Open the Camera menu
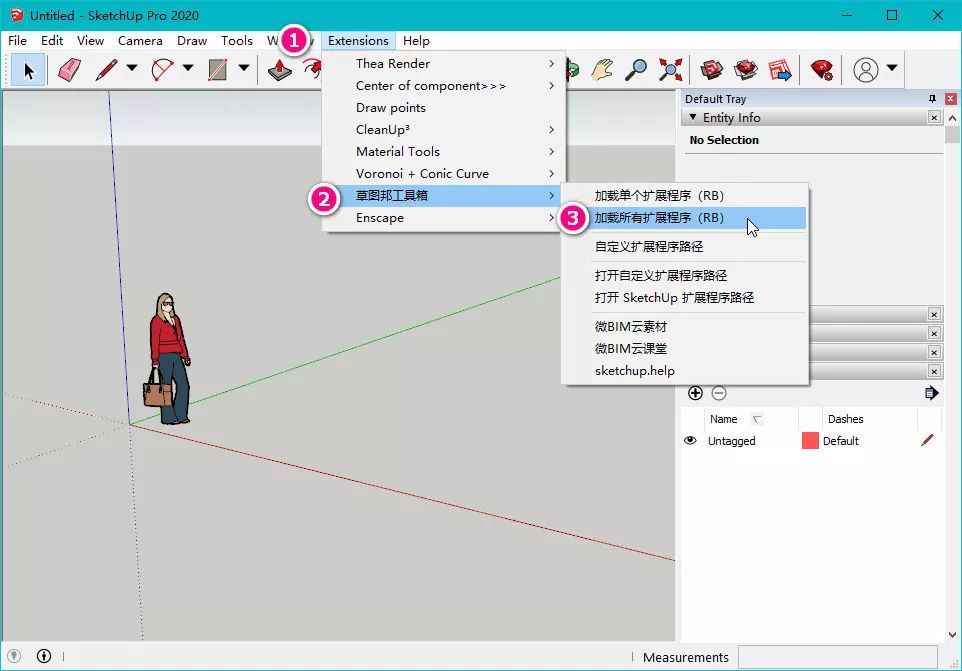Image resolution: width=962 pixels, height=671 pixels. click(140, 40)
